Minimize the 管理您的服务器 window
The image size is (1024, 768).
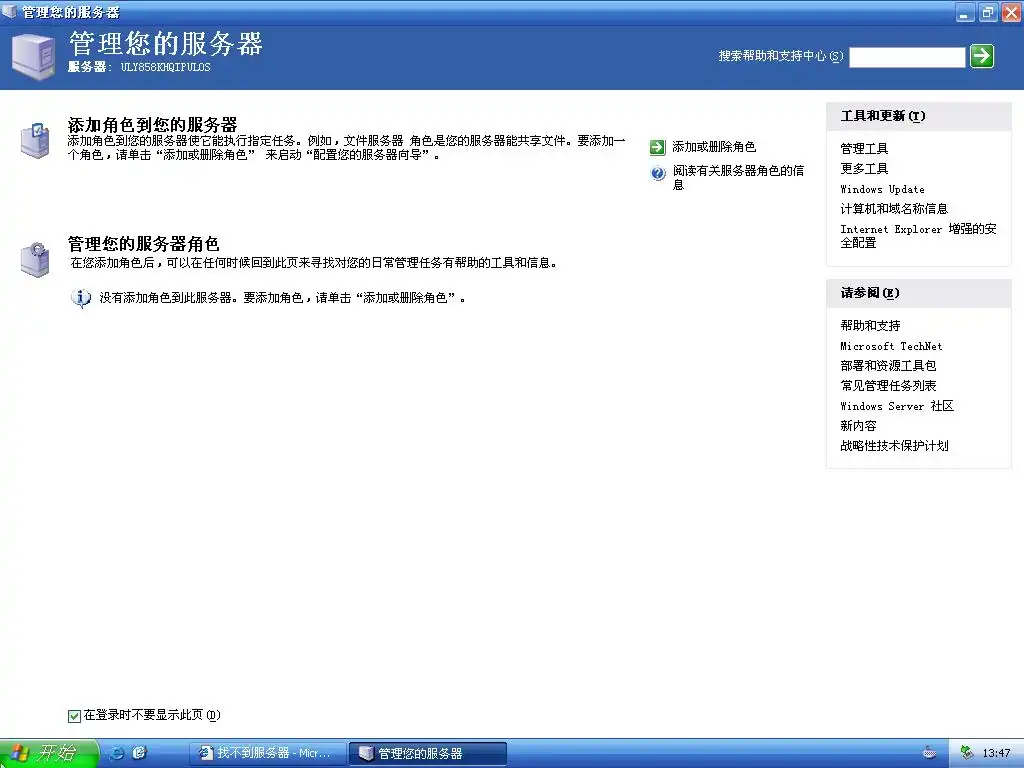pyautogui.click(x=965, y=12)
